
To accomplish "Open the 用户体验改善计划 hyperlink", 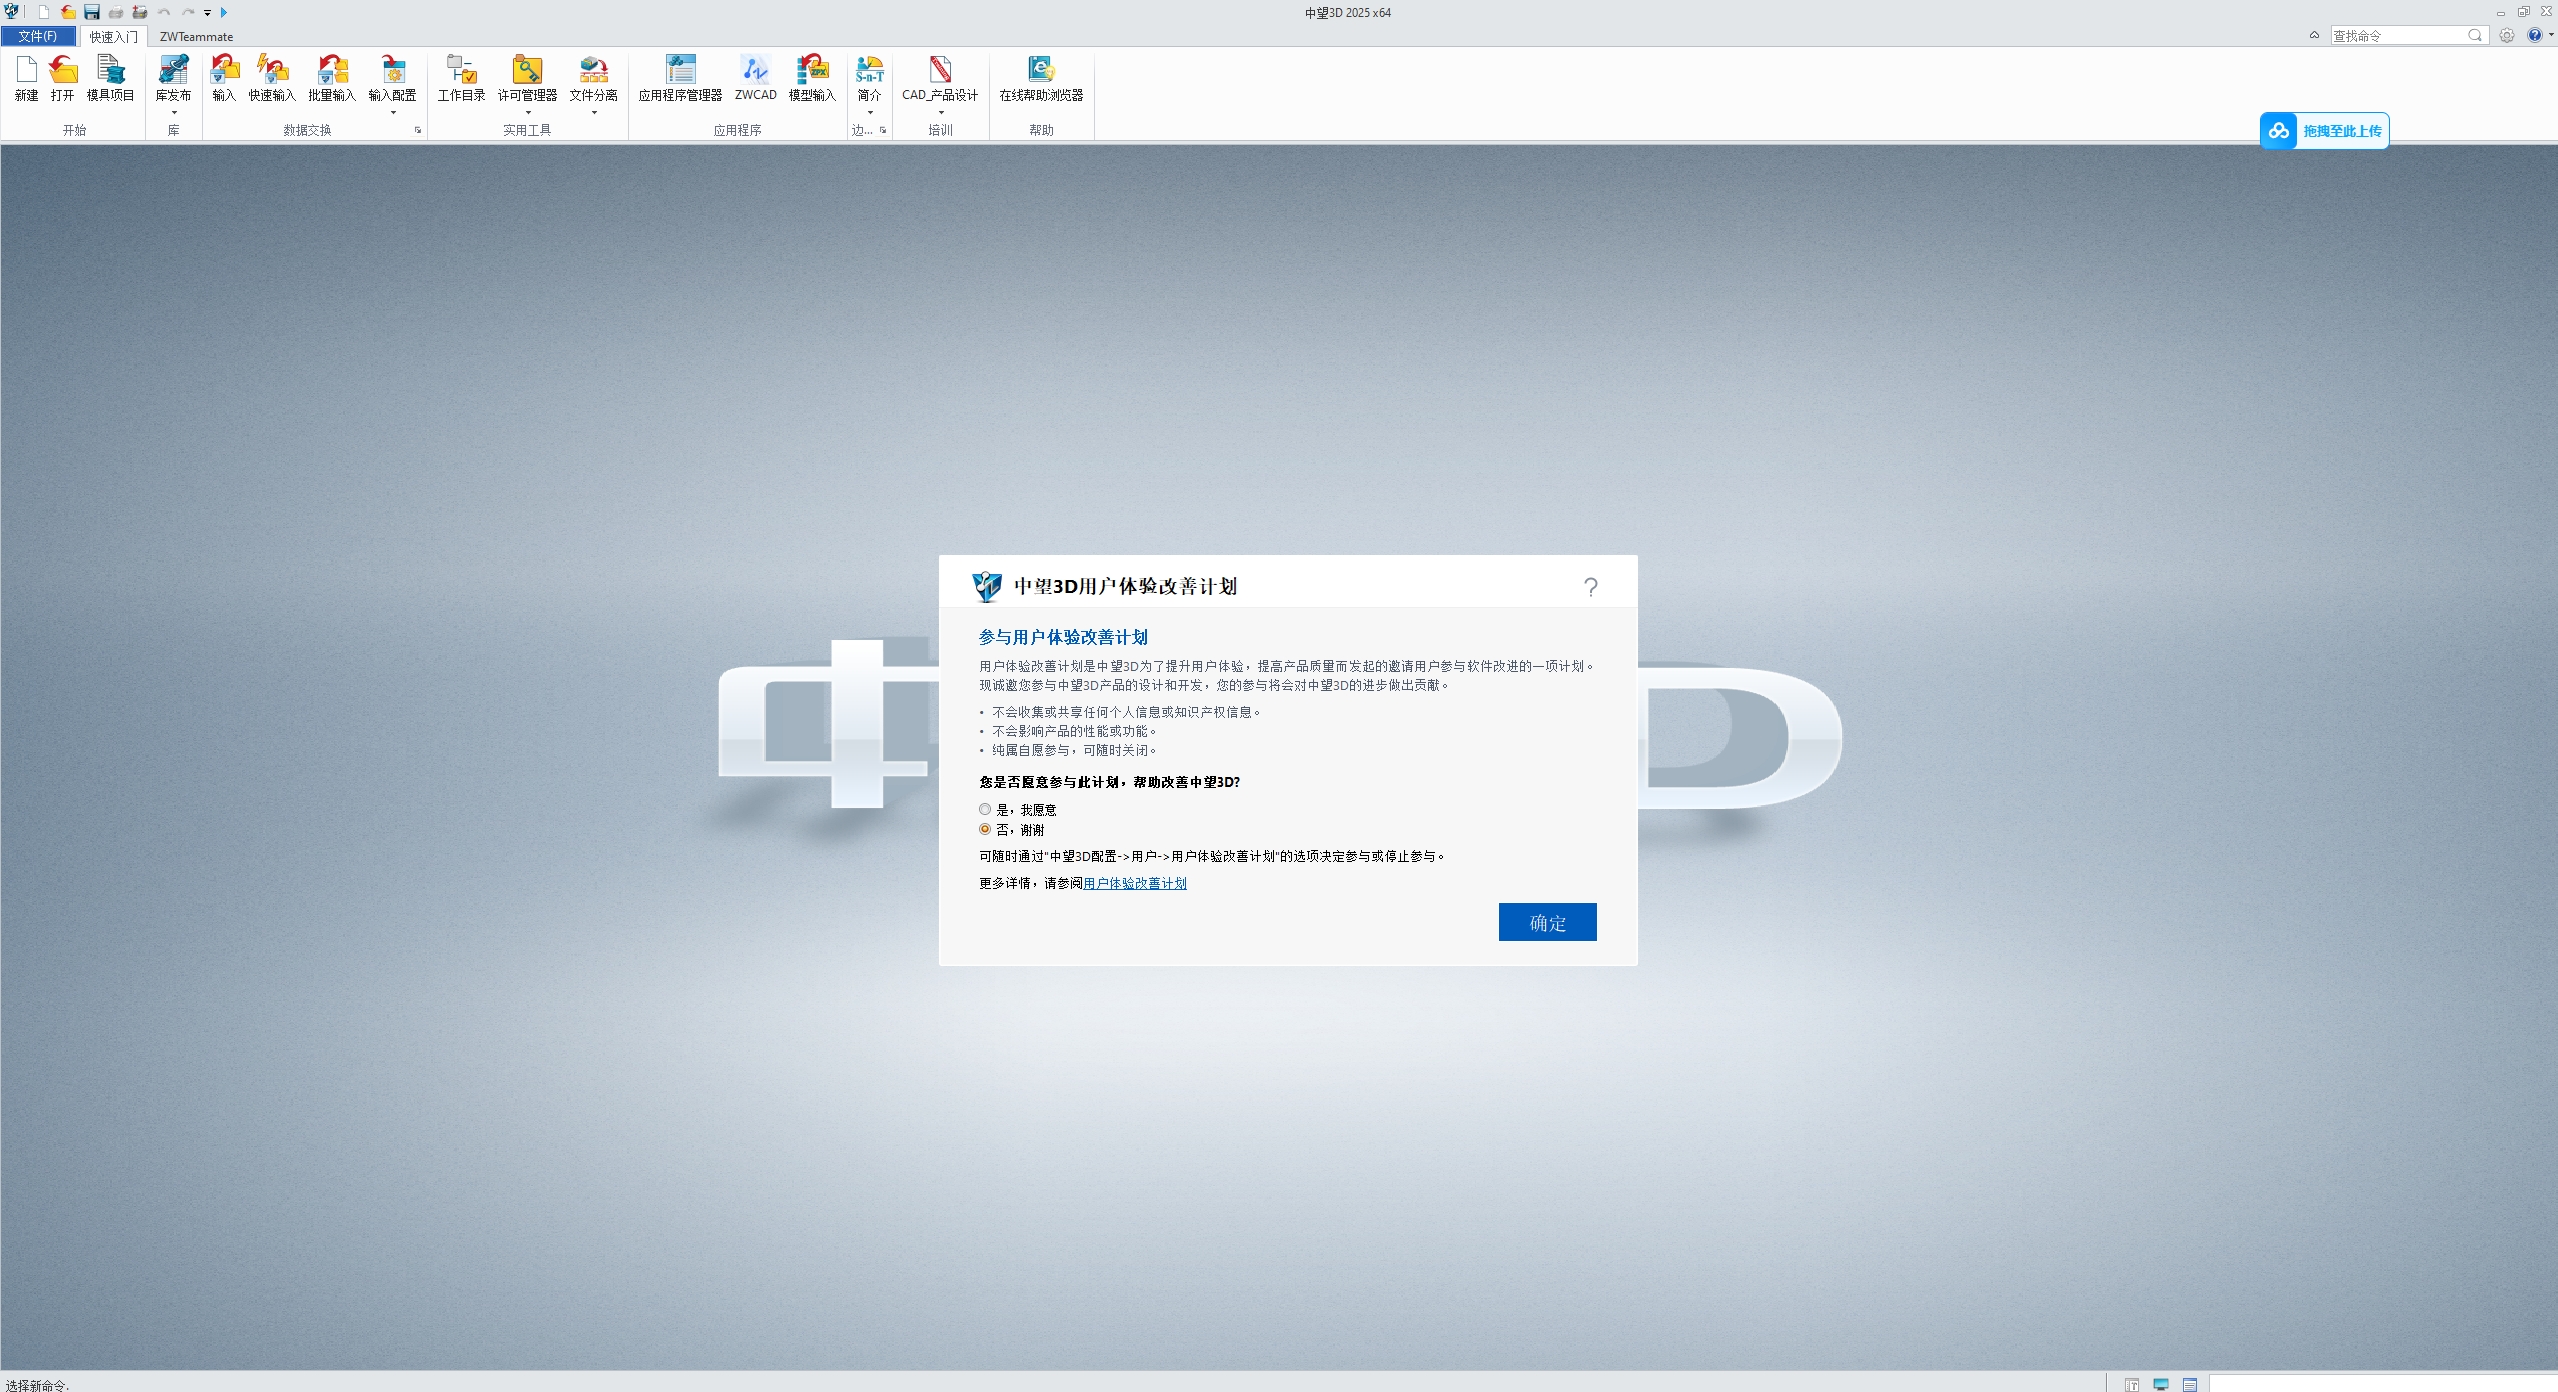I will pyautogui.click(x=1134, y=883).
